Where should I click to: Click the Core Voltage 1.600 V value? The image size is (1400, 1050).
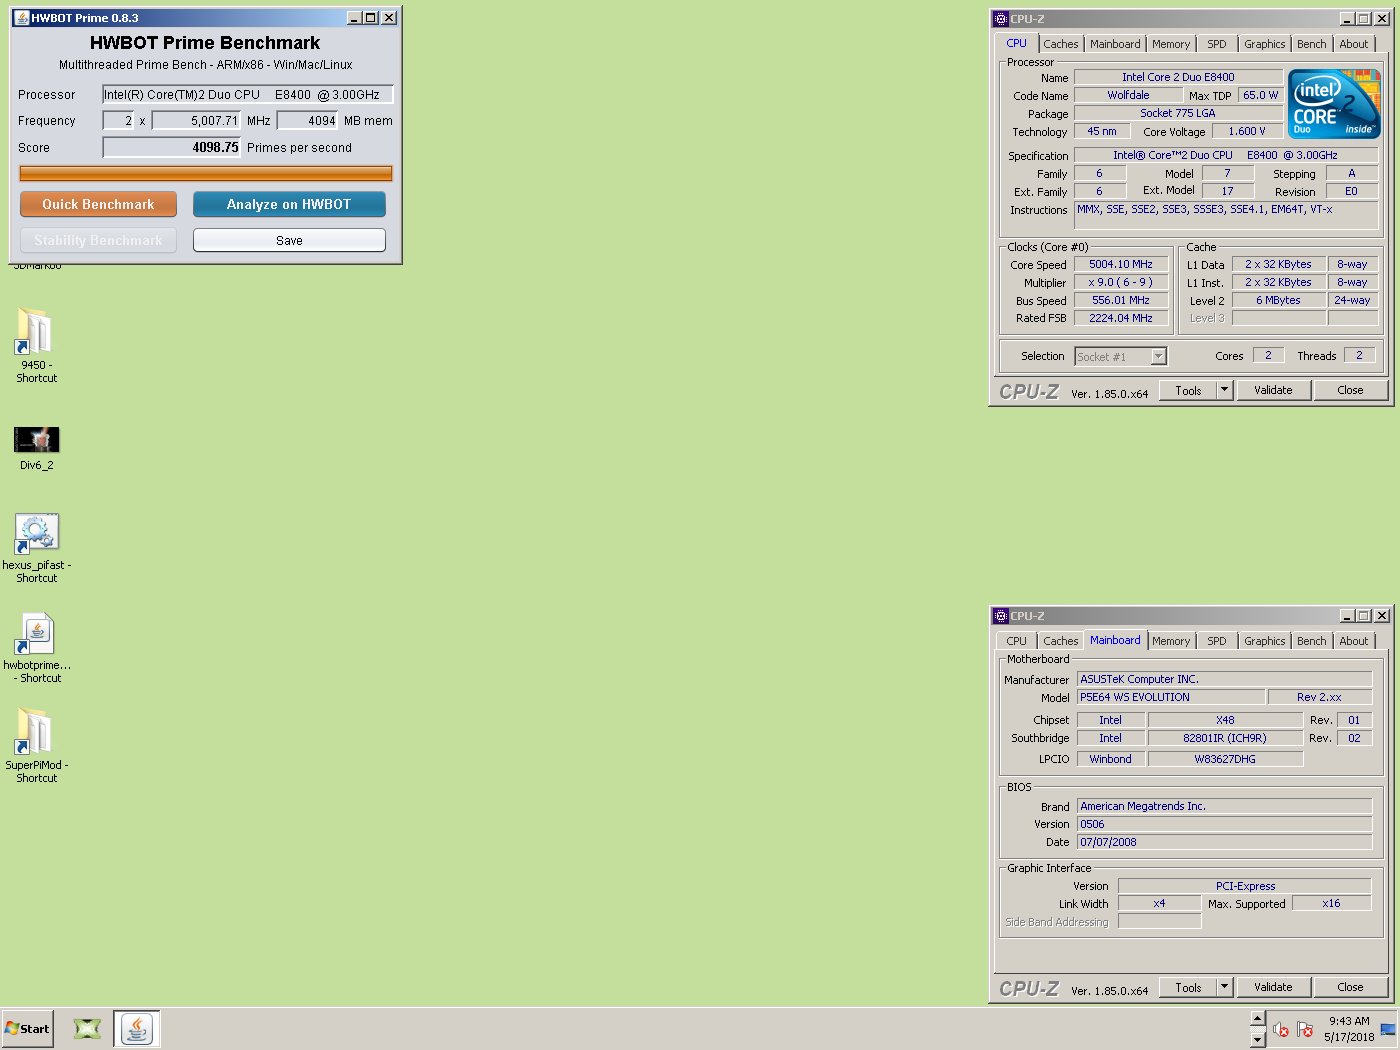coord(1246,131)
